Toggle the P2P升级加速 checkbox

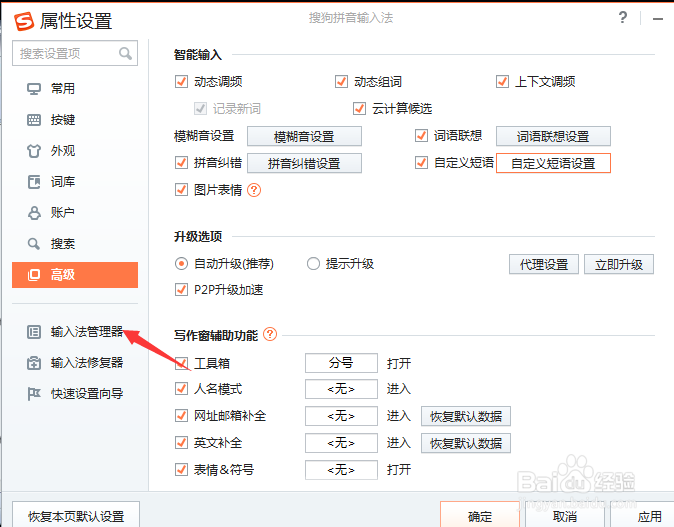(x=181, y=290)
